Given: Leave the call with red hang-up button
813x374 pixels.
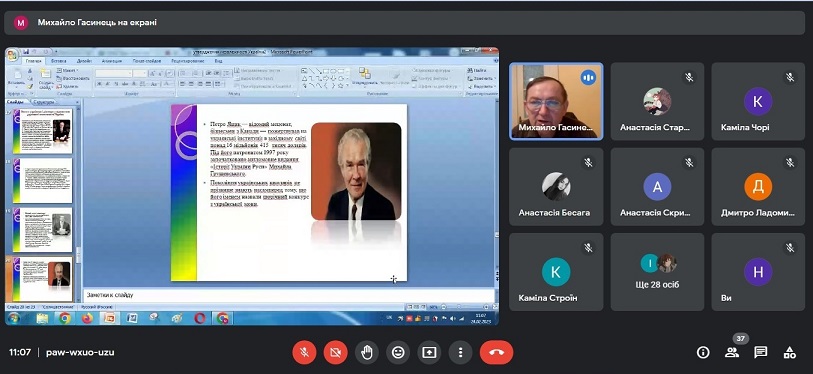Looking at the screenshot, I should pyautogui.click(x=496, y=353).
